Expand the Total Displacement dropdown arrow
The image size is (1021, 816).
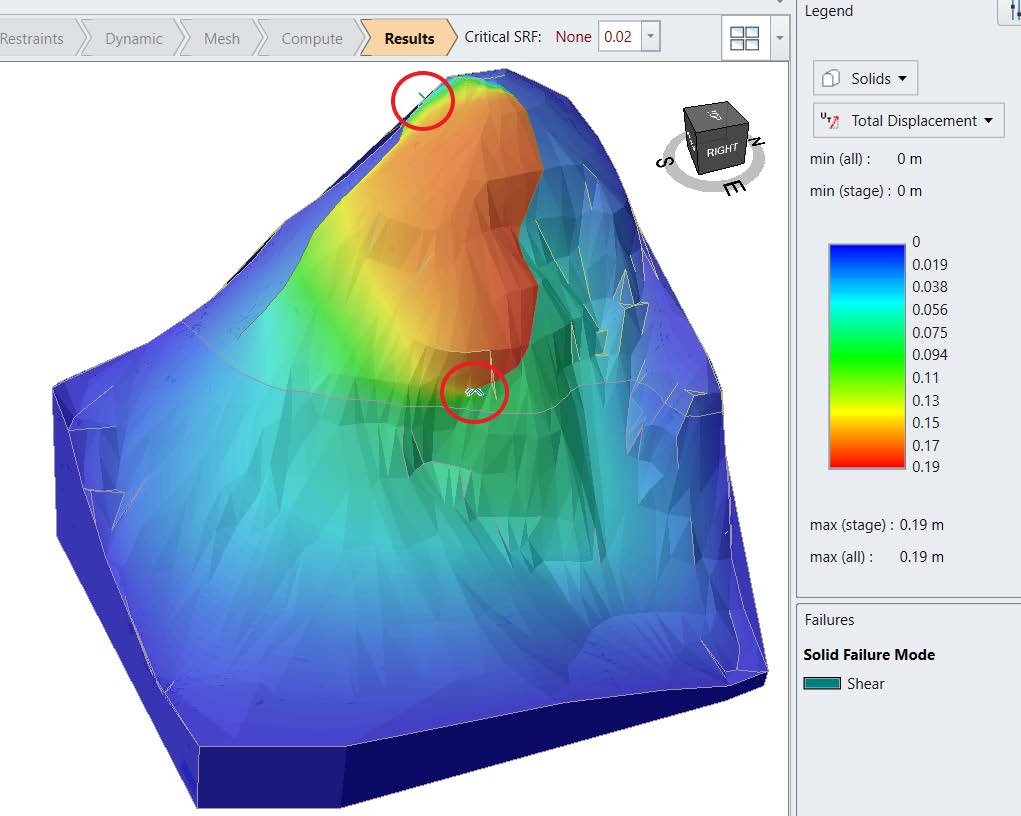coord(989,121)
